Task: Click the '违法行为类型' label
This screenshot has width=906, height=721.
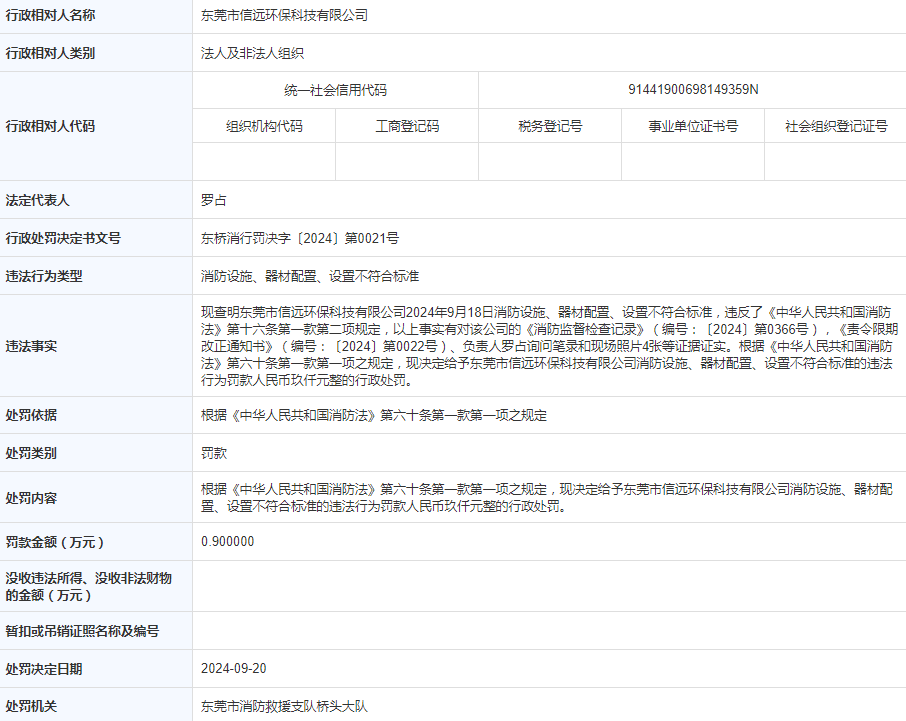Action: click(44, 276)
